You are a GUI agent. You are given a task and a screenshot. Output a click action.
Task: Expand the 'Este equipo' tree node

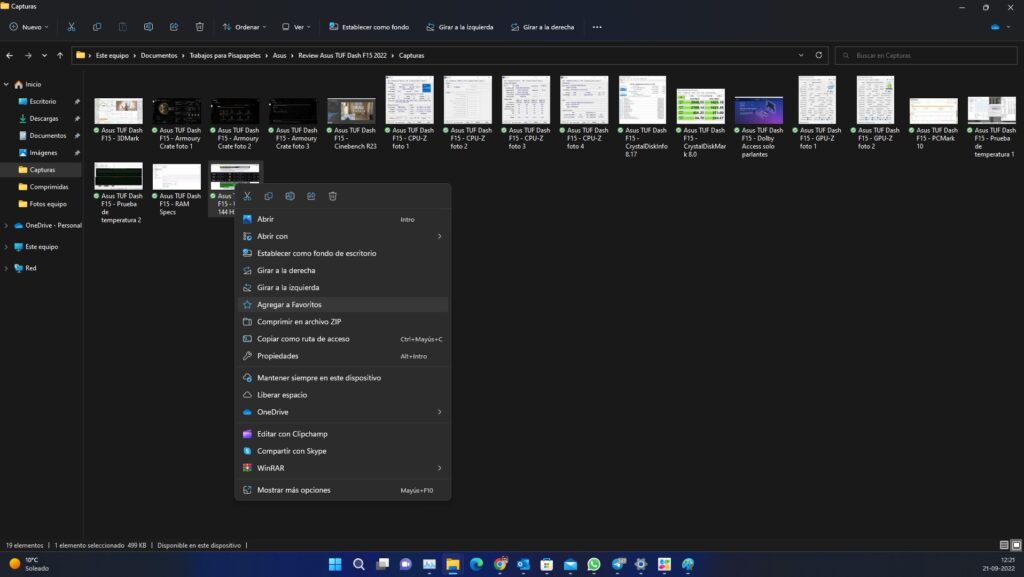[7, 246]
